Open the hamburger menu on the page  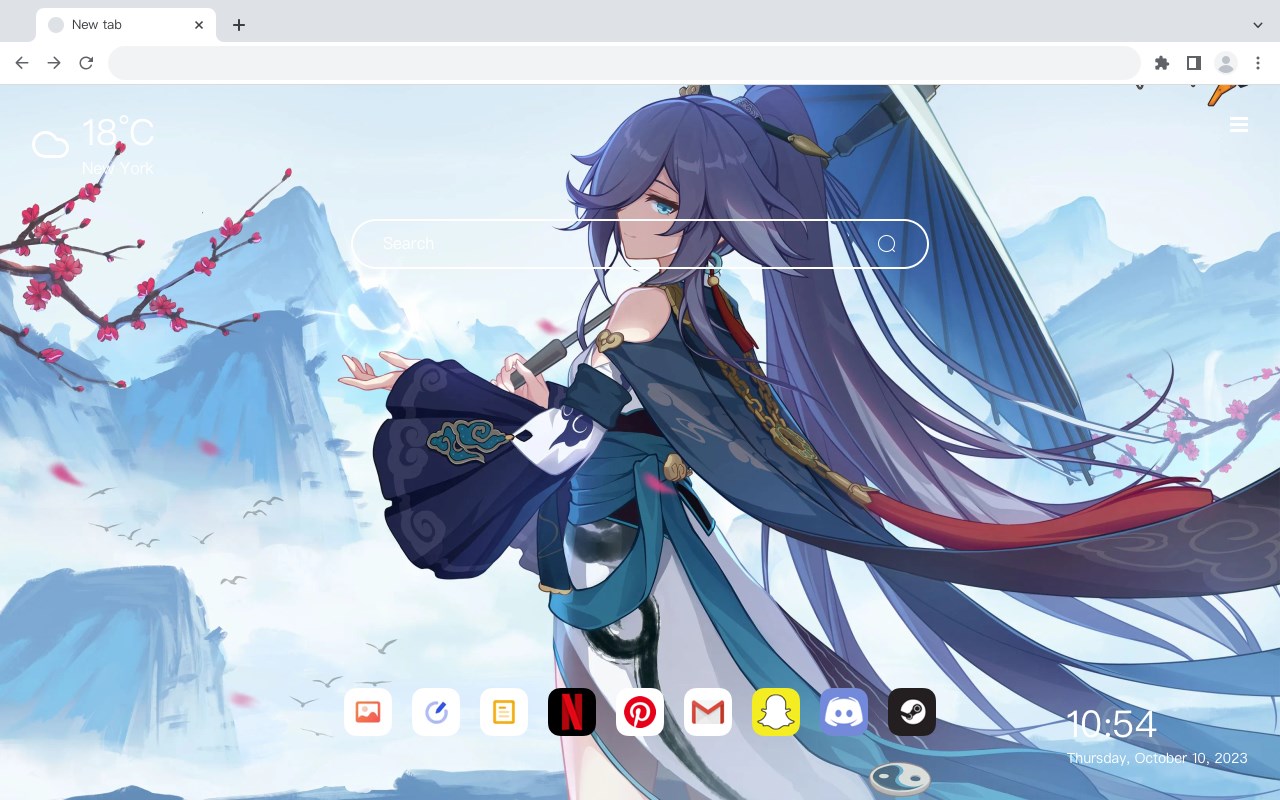pyautogui.click(x=1239, y=125)
